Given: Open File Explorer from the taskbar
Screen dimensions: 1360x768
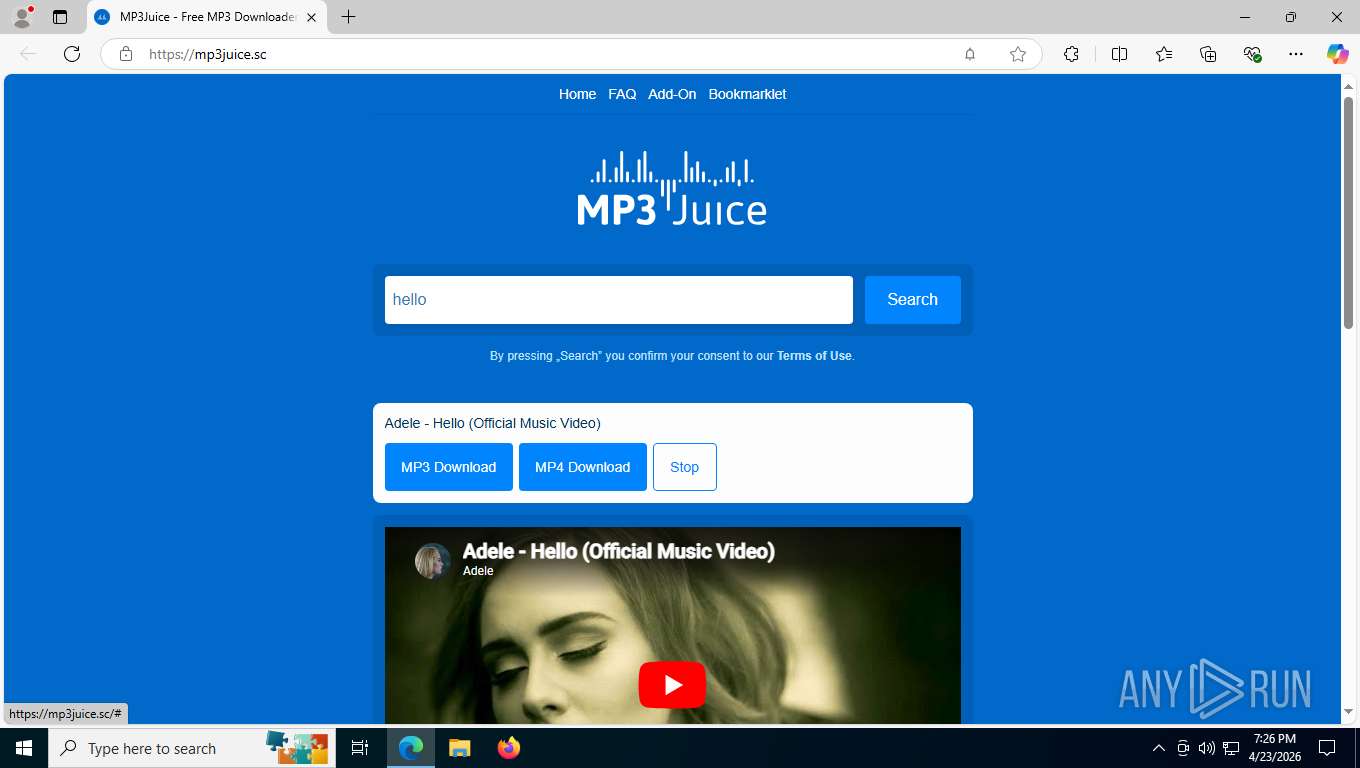Looking at the screenshot, I should pos(460,748).
